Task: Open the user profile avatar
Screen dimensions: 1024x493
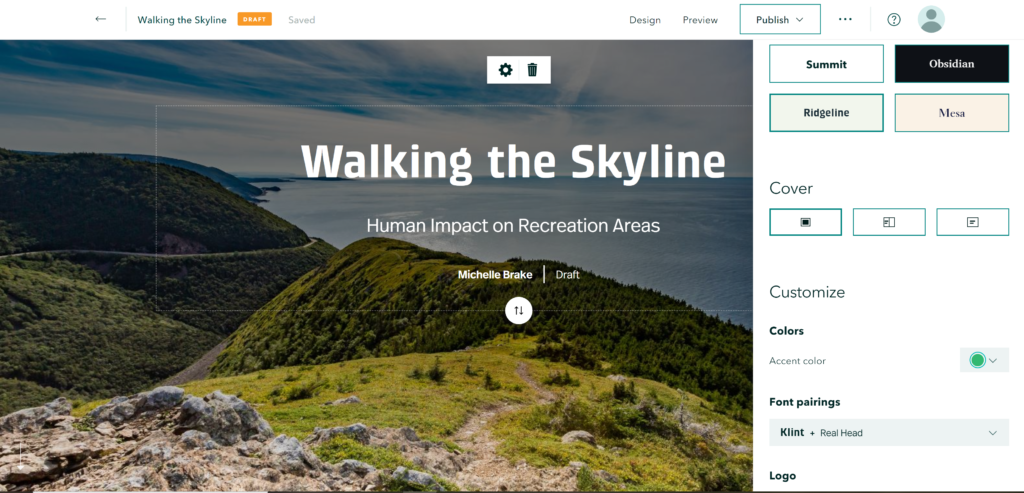Action: (931, 19)
